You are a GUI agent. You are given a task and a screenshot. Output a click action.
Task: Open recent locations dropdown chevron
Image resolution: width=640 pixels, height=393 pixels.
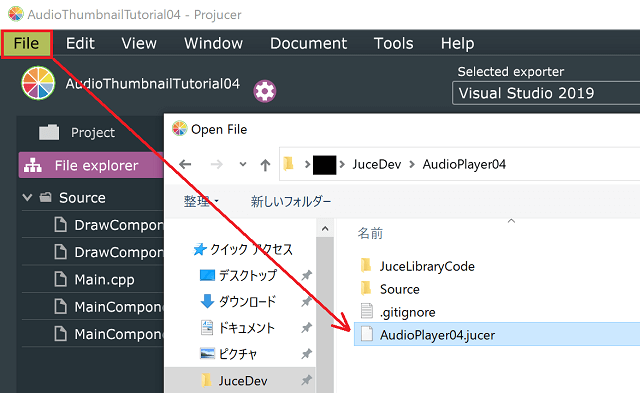[243, 164]
